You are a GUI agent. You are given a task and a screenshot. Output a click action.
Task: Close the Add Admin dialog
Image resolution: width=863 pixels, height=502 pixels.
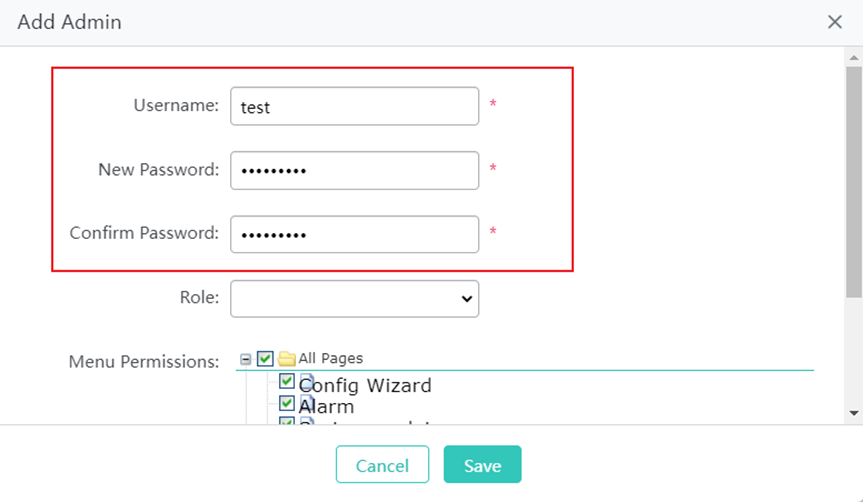(835, 22)
